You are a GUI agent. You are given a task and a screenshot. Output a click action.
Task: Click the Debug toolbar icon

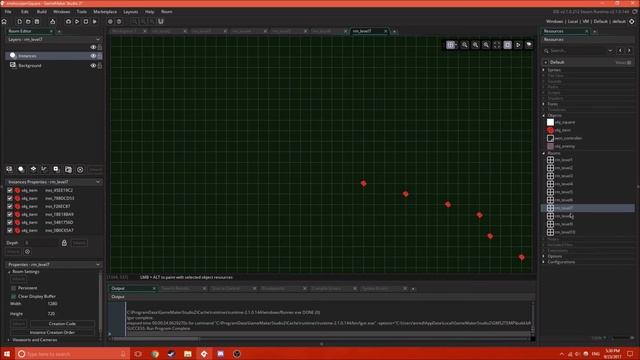(x=68, y=21)
